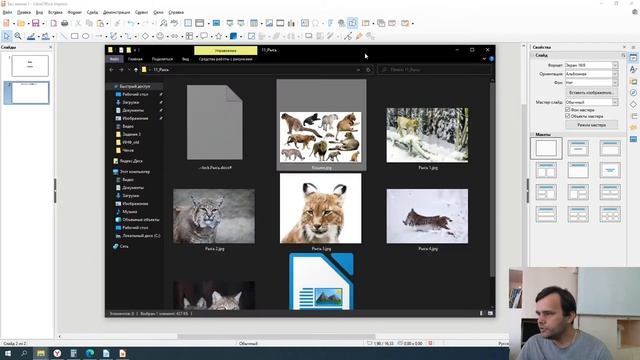640x360 pixels.
Task: Select the Callout shapes tool
Action: coord(204,36)
